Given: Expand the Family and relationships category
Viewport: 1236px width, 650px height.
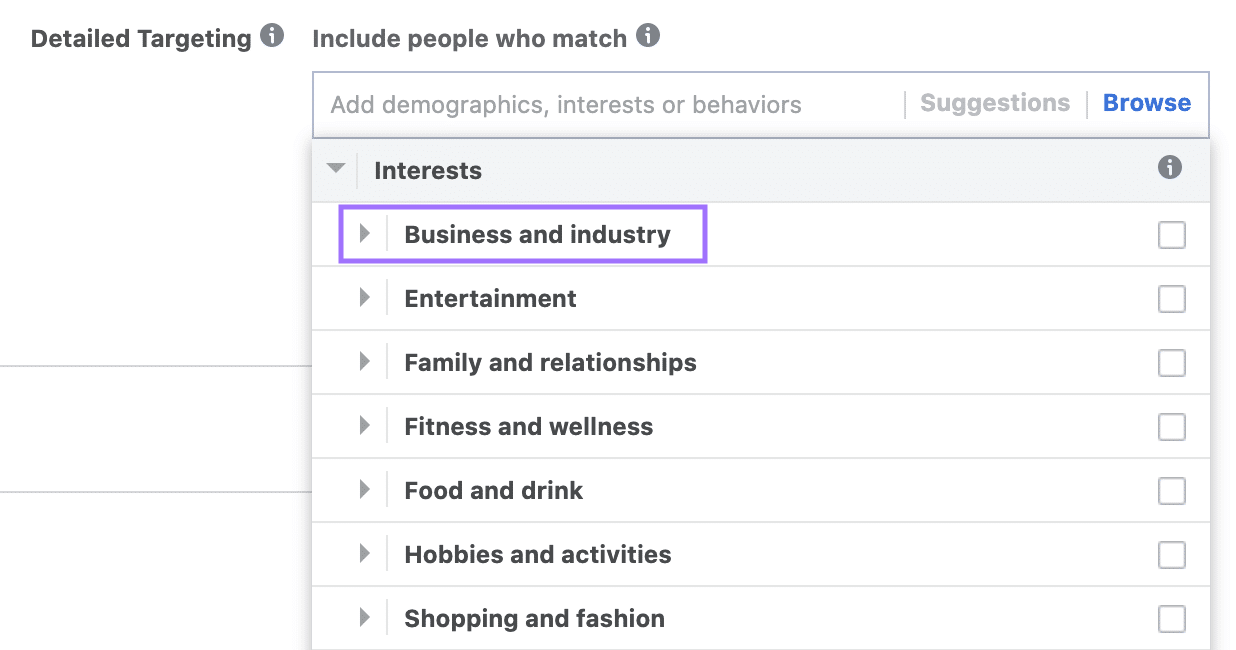Looking at the screenshot, I should point(365,362).
